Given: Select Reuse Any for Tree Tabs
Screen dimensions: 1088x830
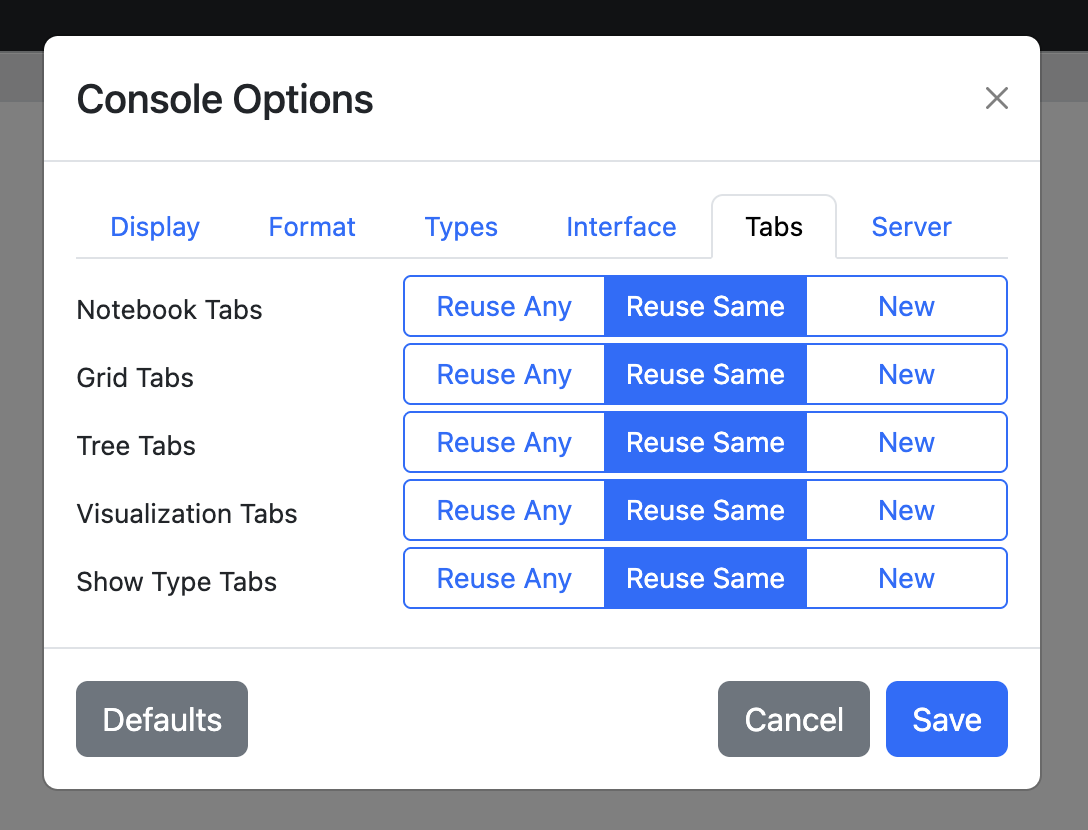Looking at the screenshot, I should [x=504, y=442].
